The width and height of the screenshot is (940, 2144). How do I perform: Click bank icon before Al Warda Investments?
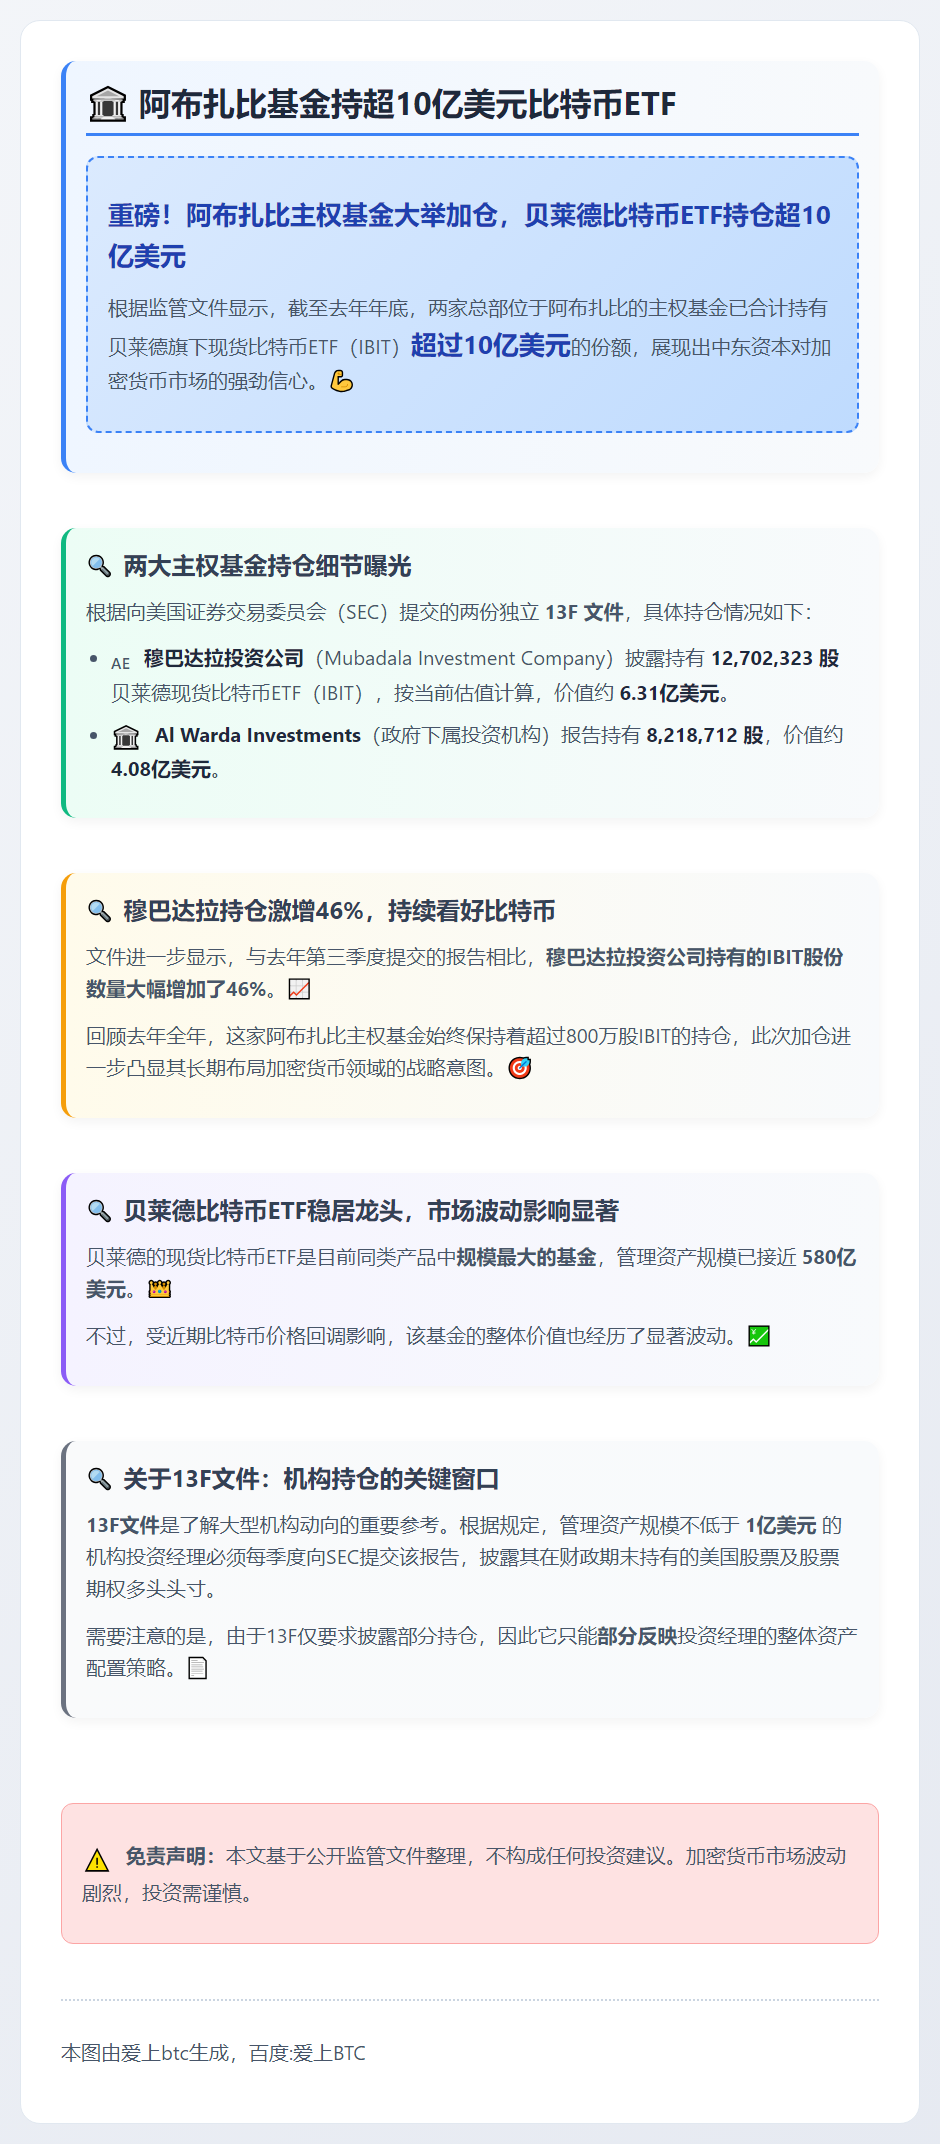(x=126, y=737)
